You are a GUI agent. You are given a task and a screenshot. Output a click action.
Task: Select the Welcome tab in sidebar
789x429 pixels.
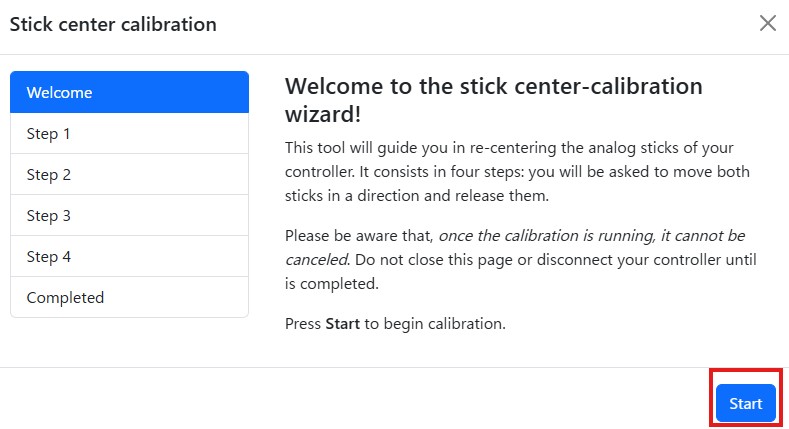point(129,92)
